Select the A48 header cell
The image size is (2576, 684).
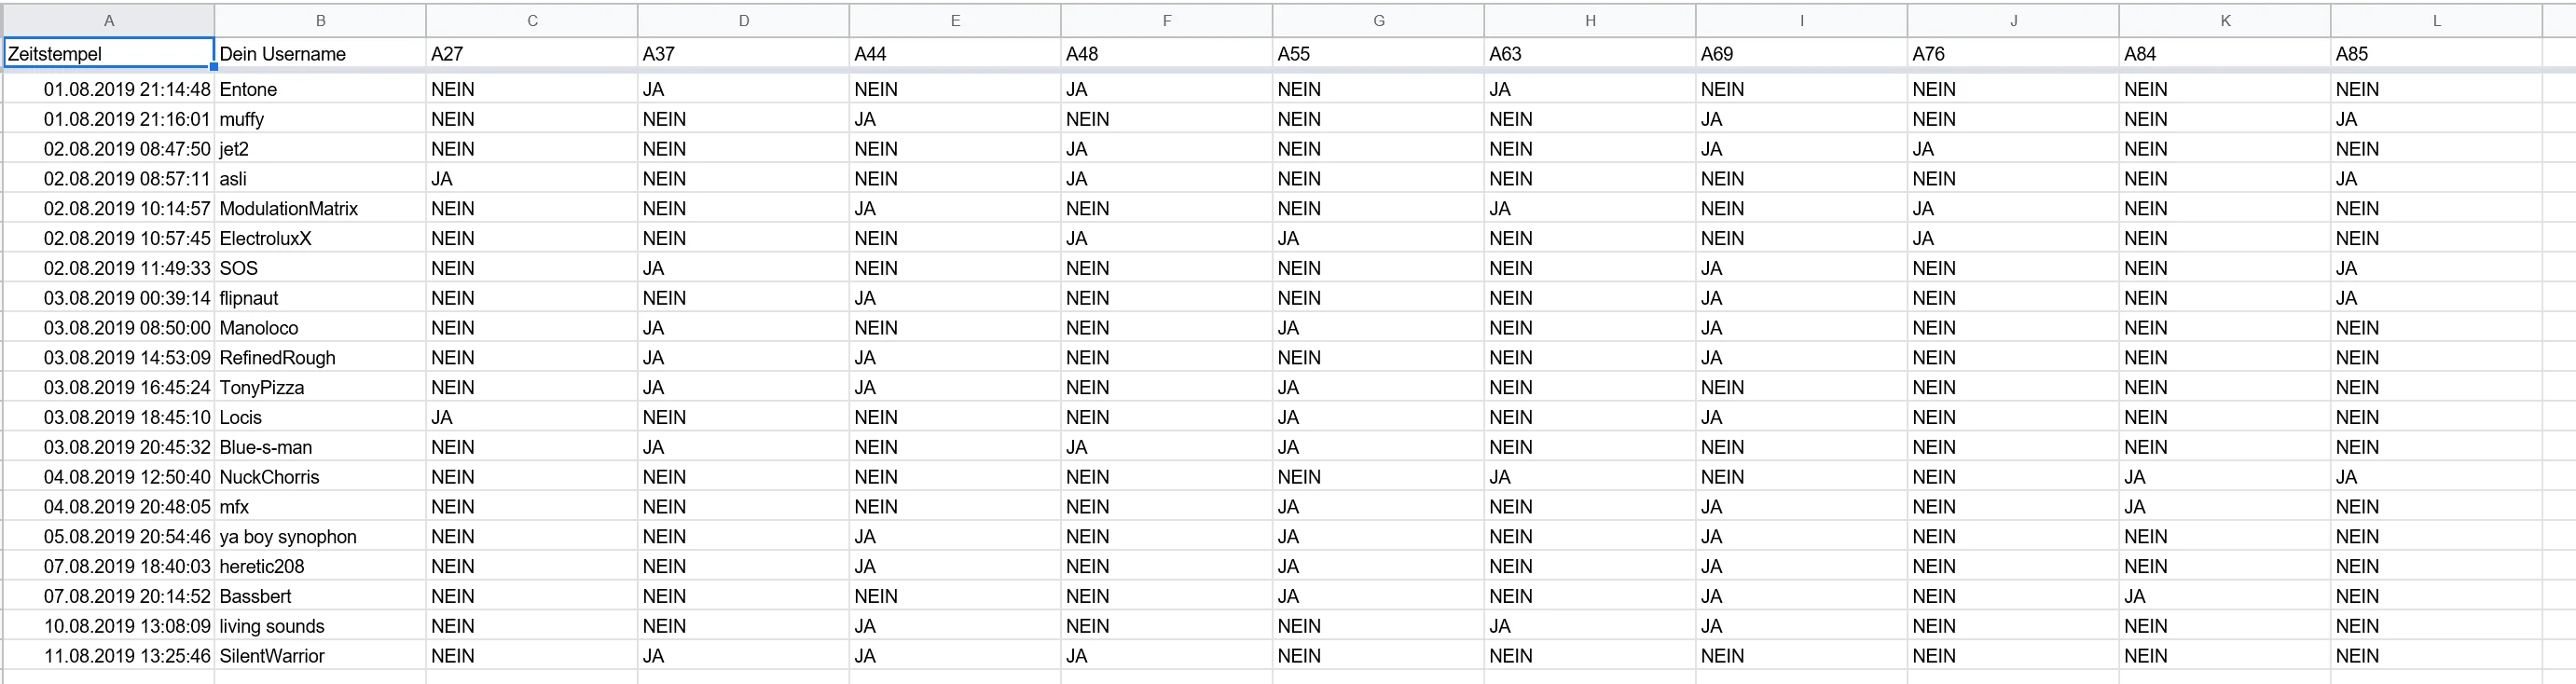pos(1166,53)
